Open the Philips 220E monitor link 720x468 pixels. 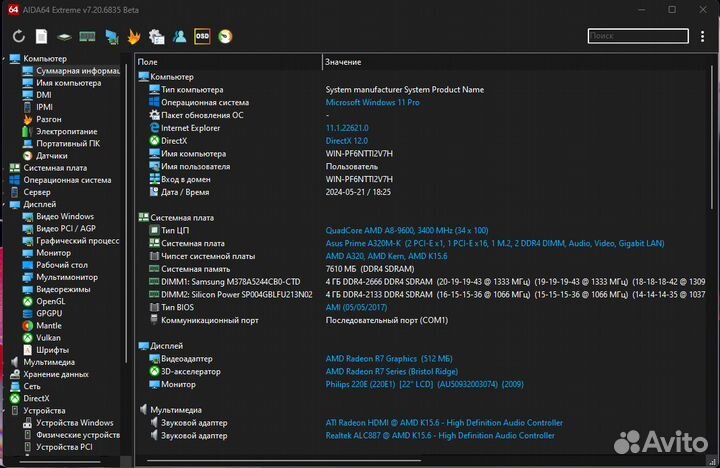425,384
